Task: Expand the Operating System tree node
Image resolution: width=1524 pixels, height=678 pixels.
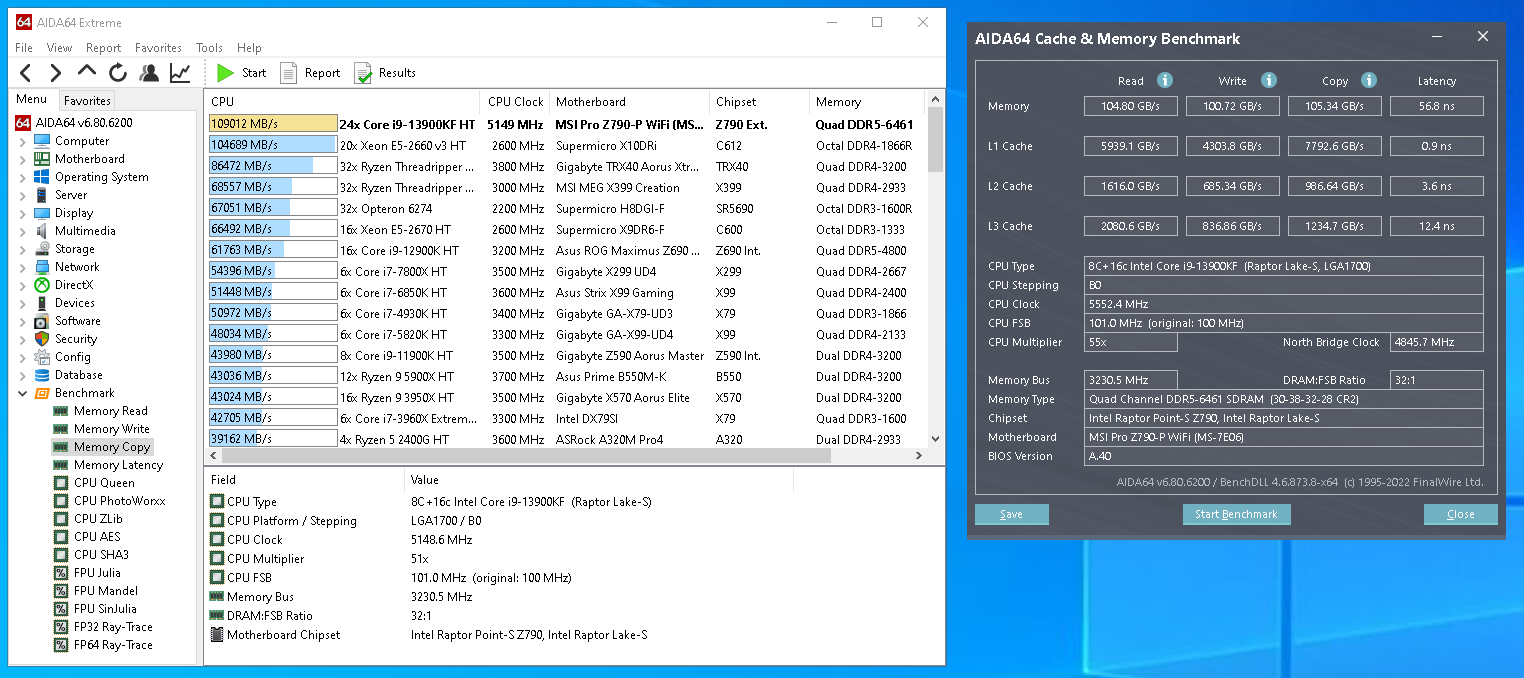Action: pyautogui.click(x=23, y=177)
